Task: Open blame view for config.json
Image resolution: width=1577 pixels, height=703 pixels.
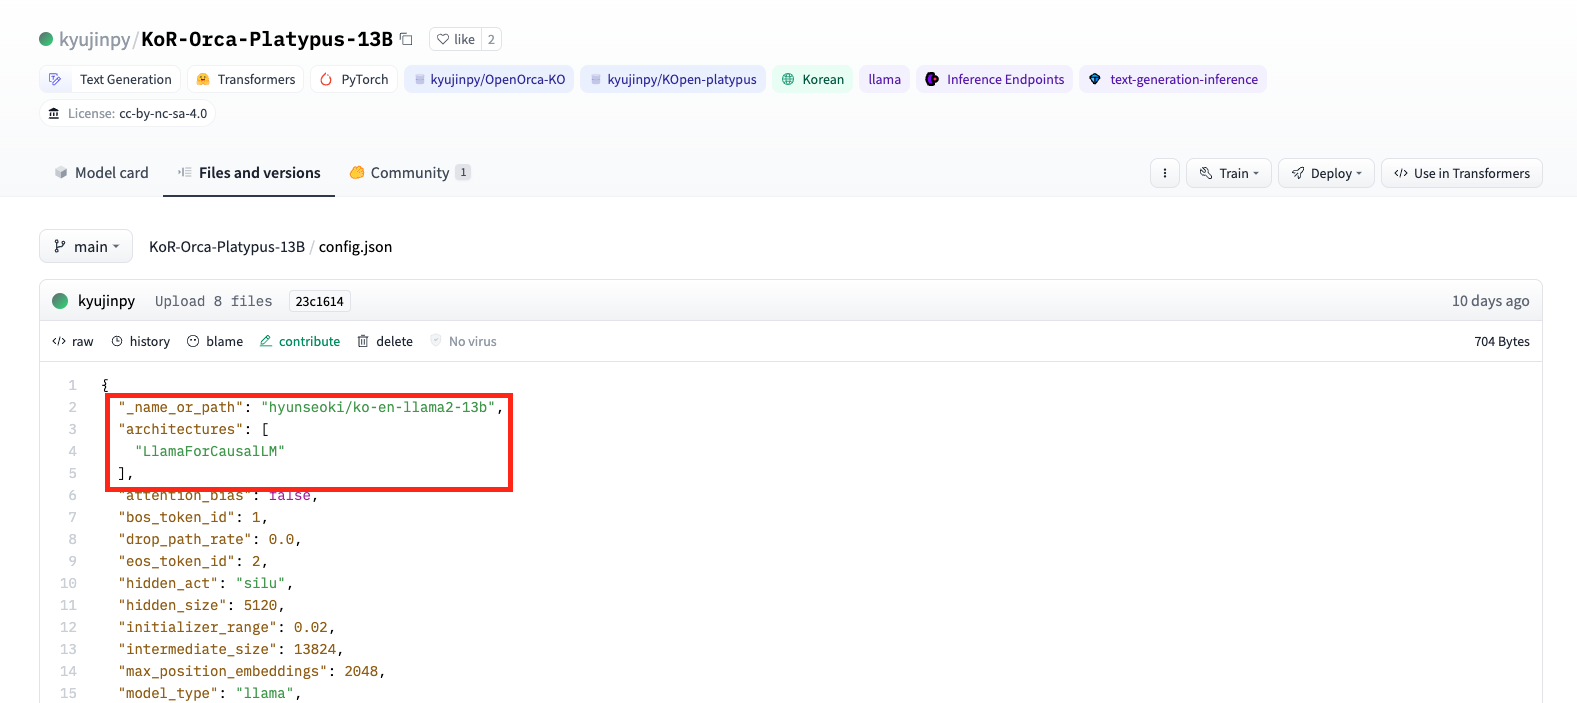Action: [215, 341]
